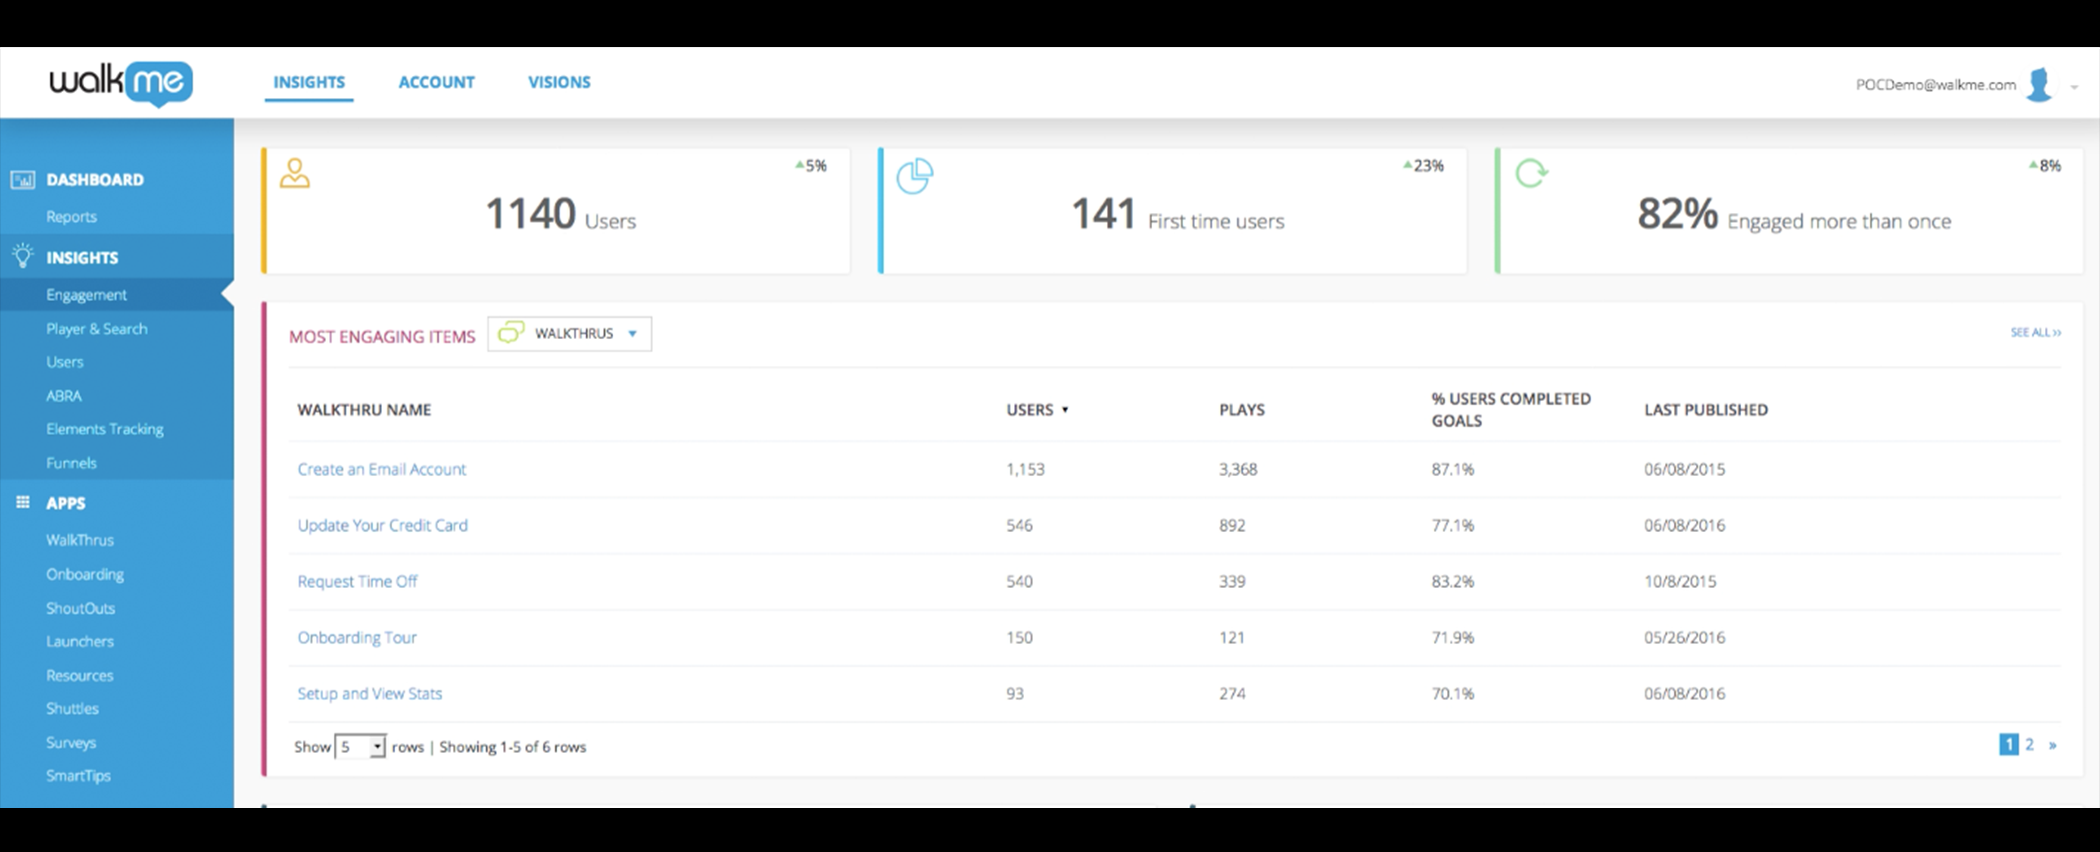Image resolution: width=2100 pixels, height=852 pixels.
Task: Click the 1,153 users cell
Action: (1025, 469)
